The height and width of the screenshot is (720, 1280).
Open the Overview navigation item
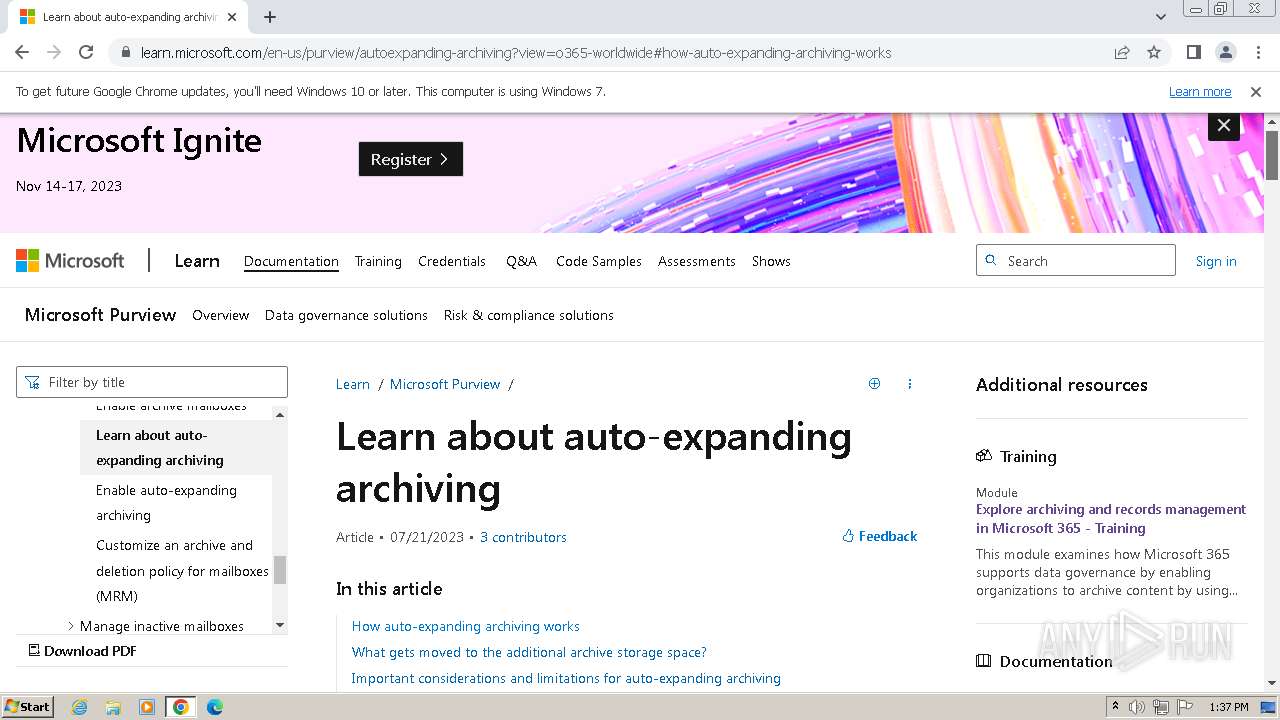pos(221,315)
